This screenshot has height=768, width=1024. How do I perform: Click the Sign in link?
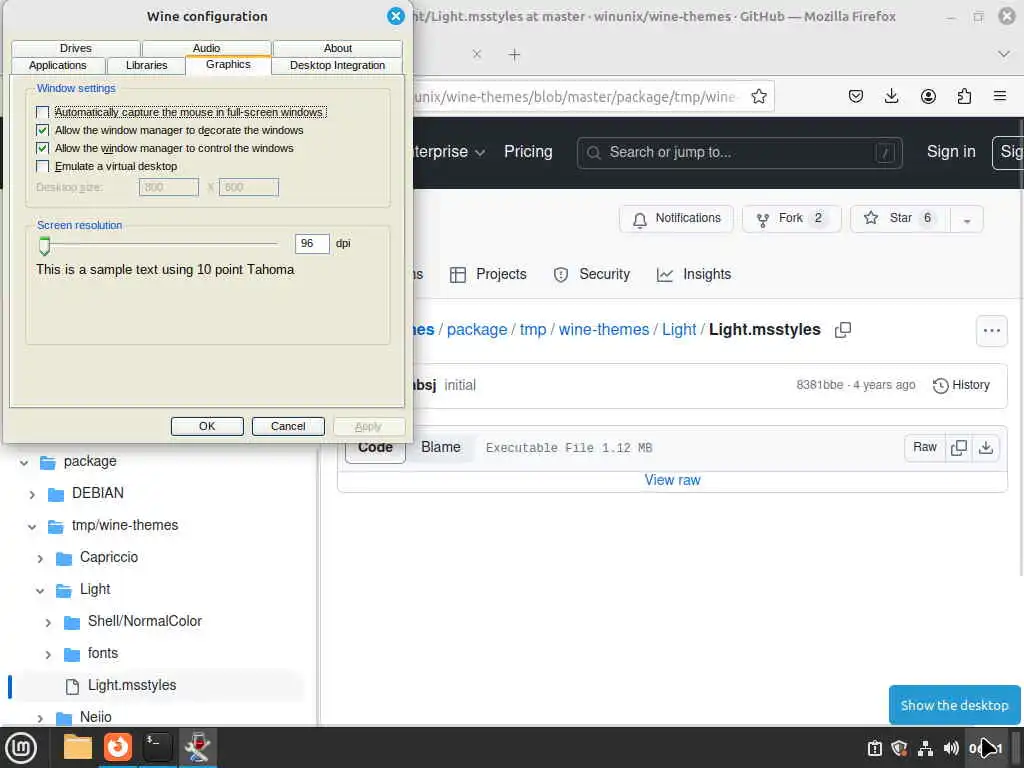tap(951, 152)
